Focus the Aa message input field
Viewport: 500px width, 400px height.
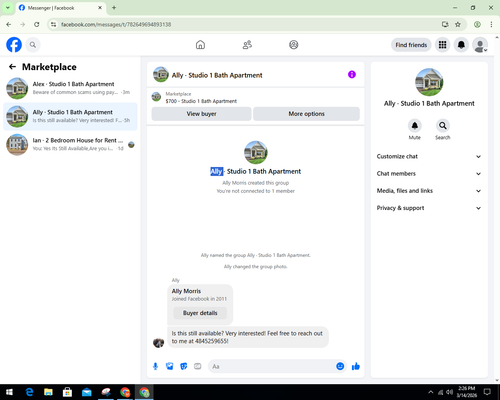272,366
